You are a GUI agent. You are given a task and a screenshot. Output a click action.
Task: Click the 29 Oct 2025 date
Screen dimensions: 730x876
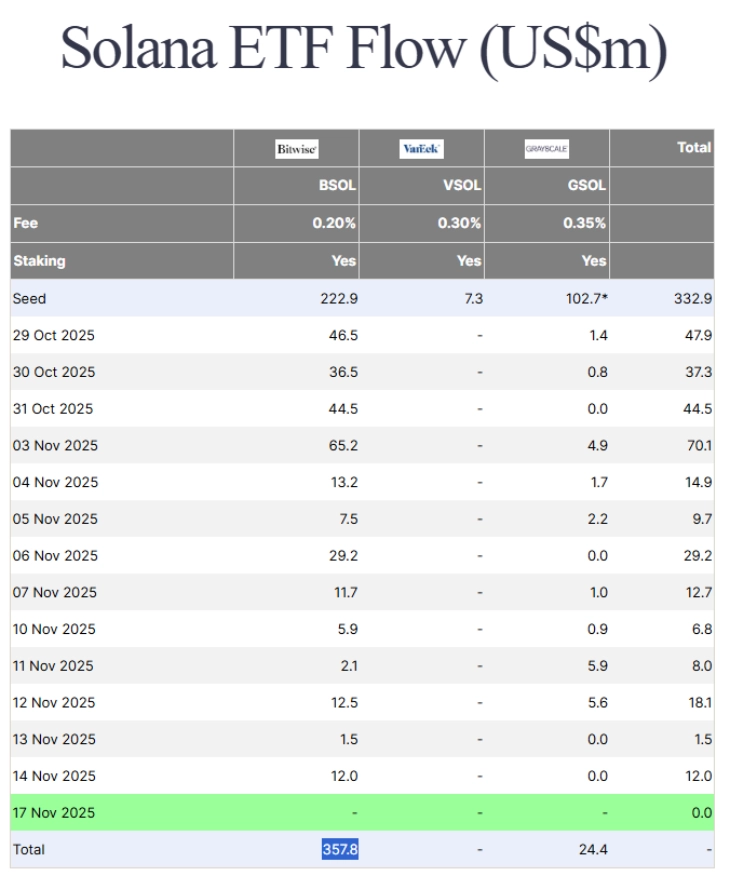(x=54, y=335)
